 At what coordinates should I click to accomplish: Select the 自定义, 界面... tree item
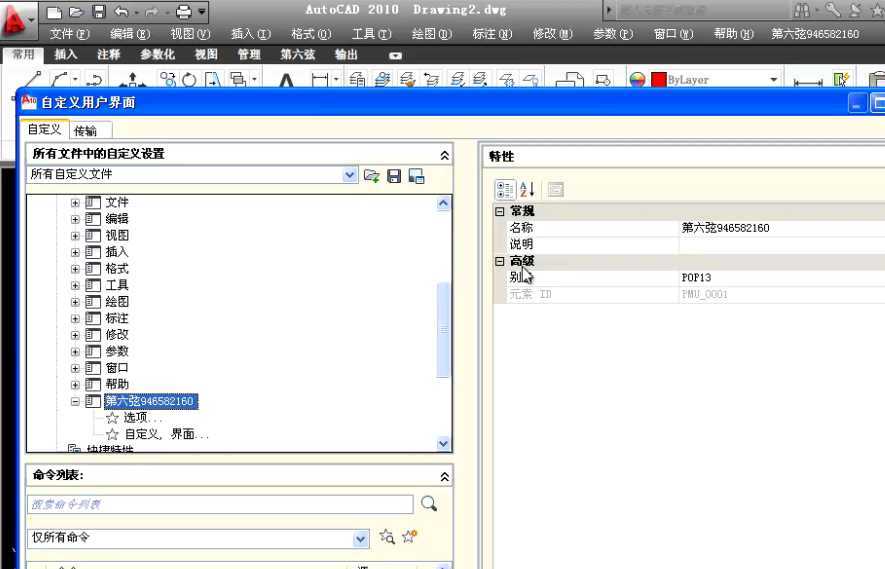tap(166, 434)
